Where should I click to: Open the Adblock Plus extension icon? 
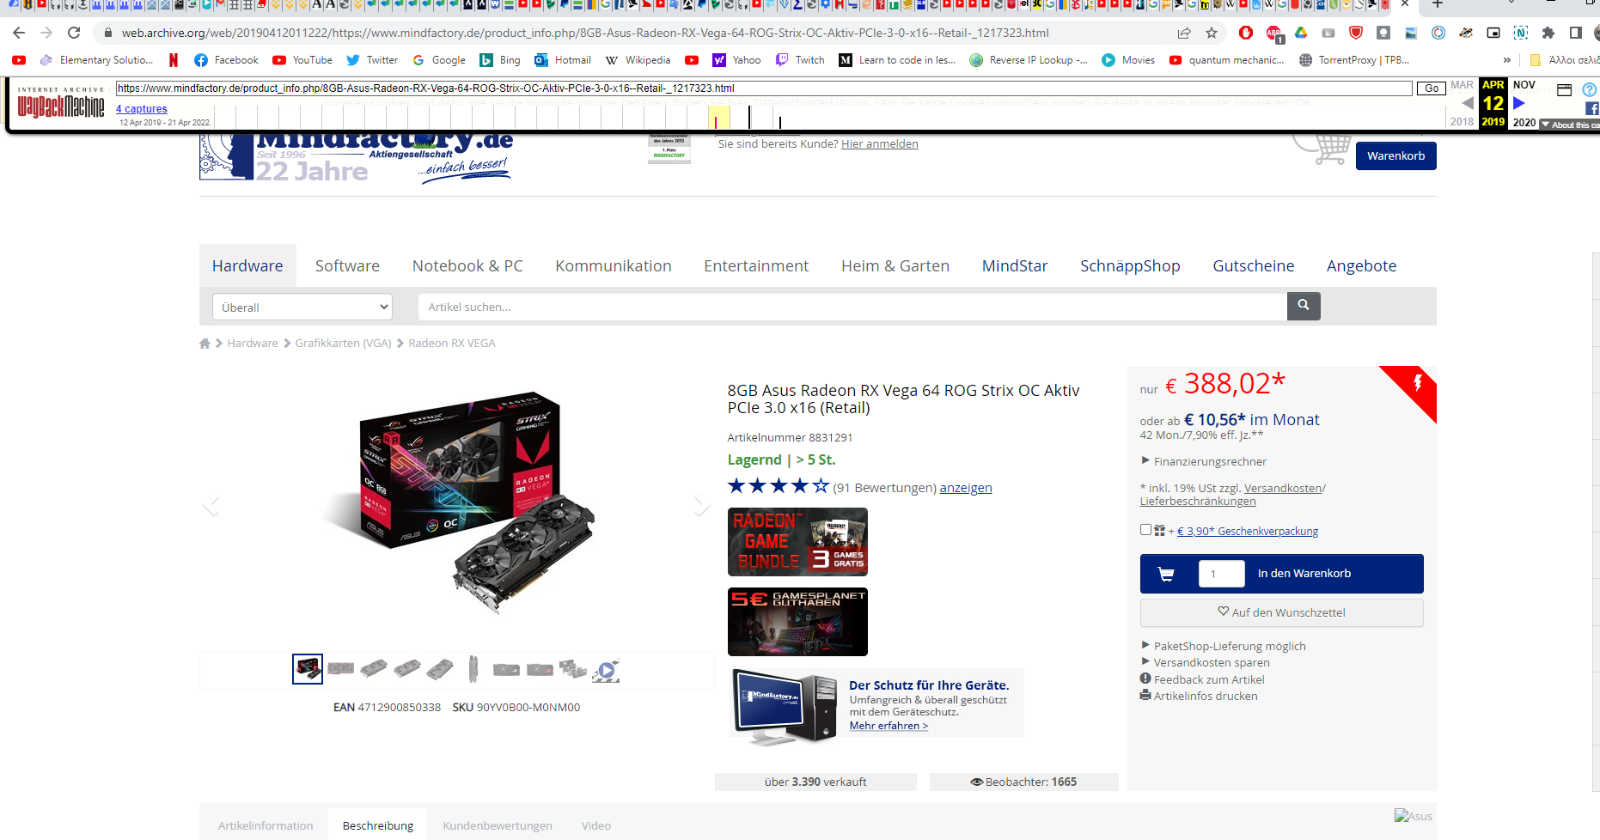click(1274, 33)
